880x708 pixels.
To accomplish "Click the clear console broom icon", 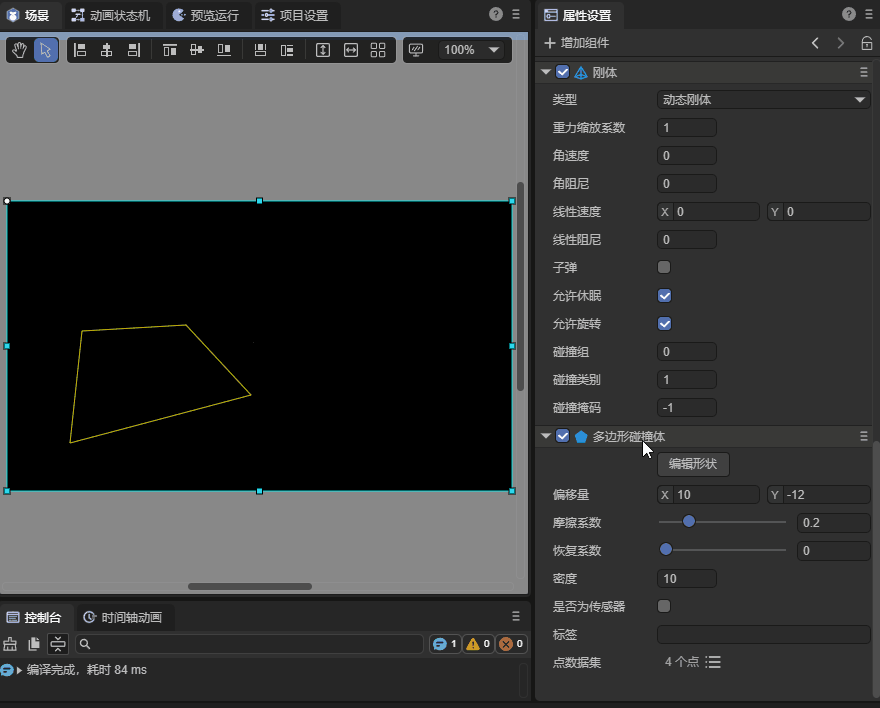I will pyautogui.click(x=11, y=644).
